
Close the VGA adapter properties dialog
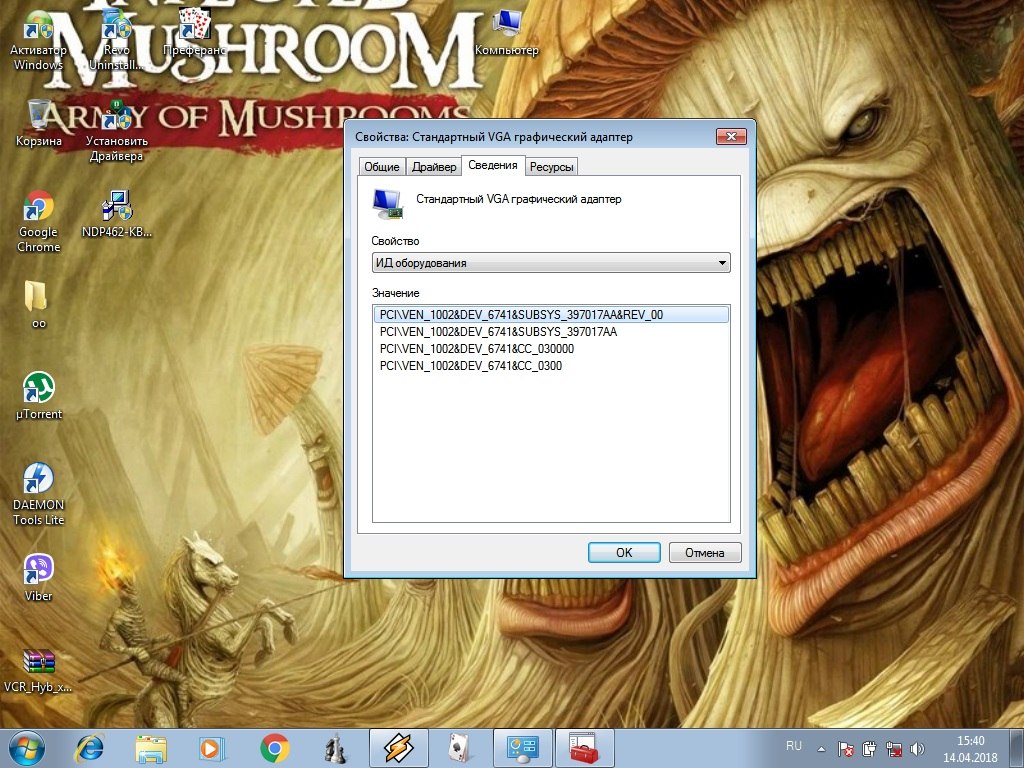point(731,136)
